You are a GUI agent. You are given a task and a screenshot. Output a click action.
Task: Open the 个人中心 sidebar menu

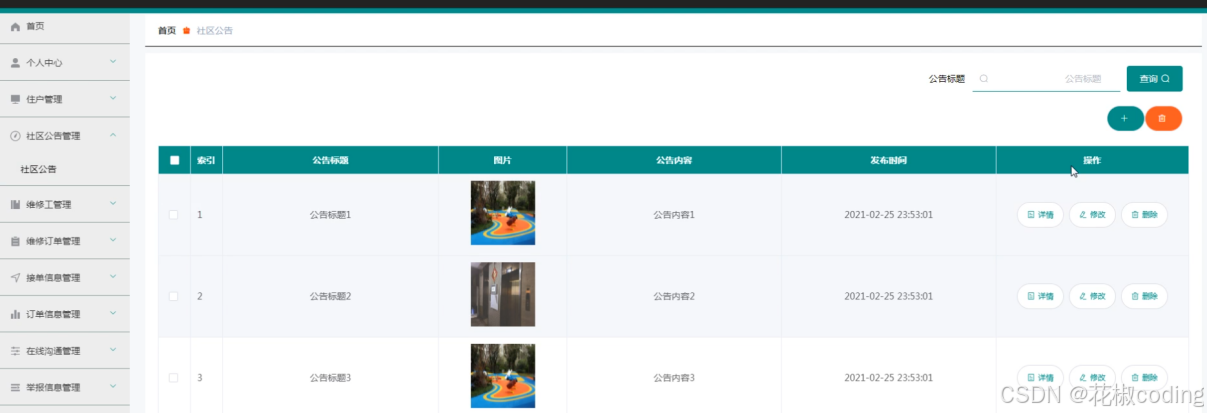65,63
